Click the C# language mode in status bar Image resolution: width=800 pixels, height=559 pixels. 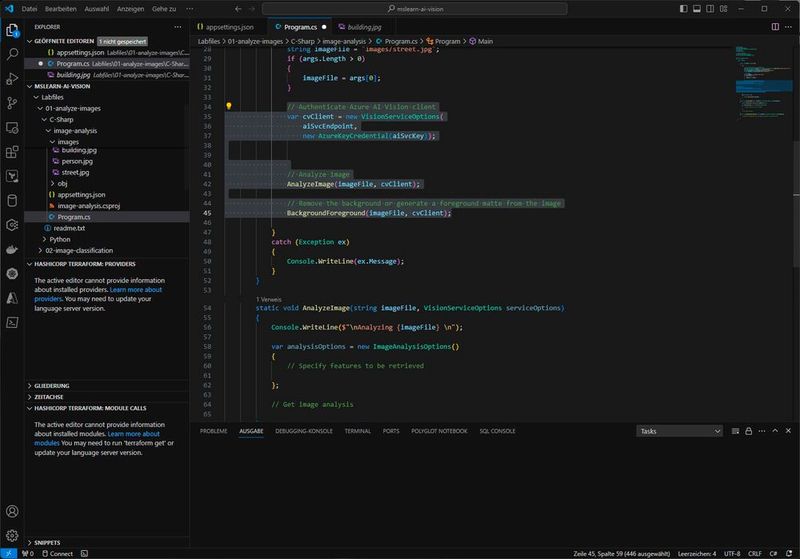point(773,553)
